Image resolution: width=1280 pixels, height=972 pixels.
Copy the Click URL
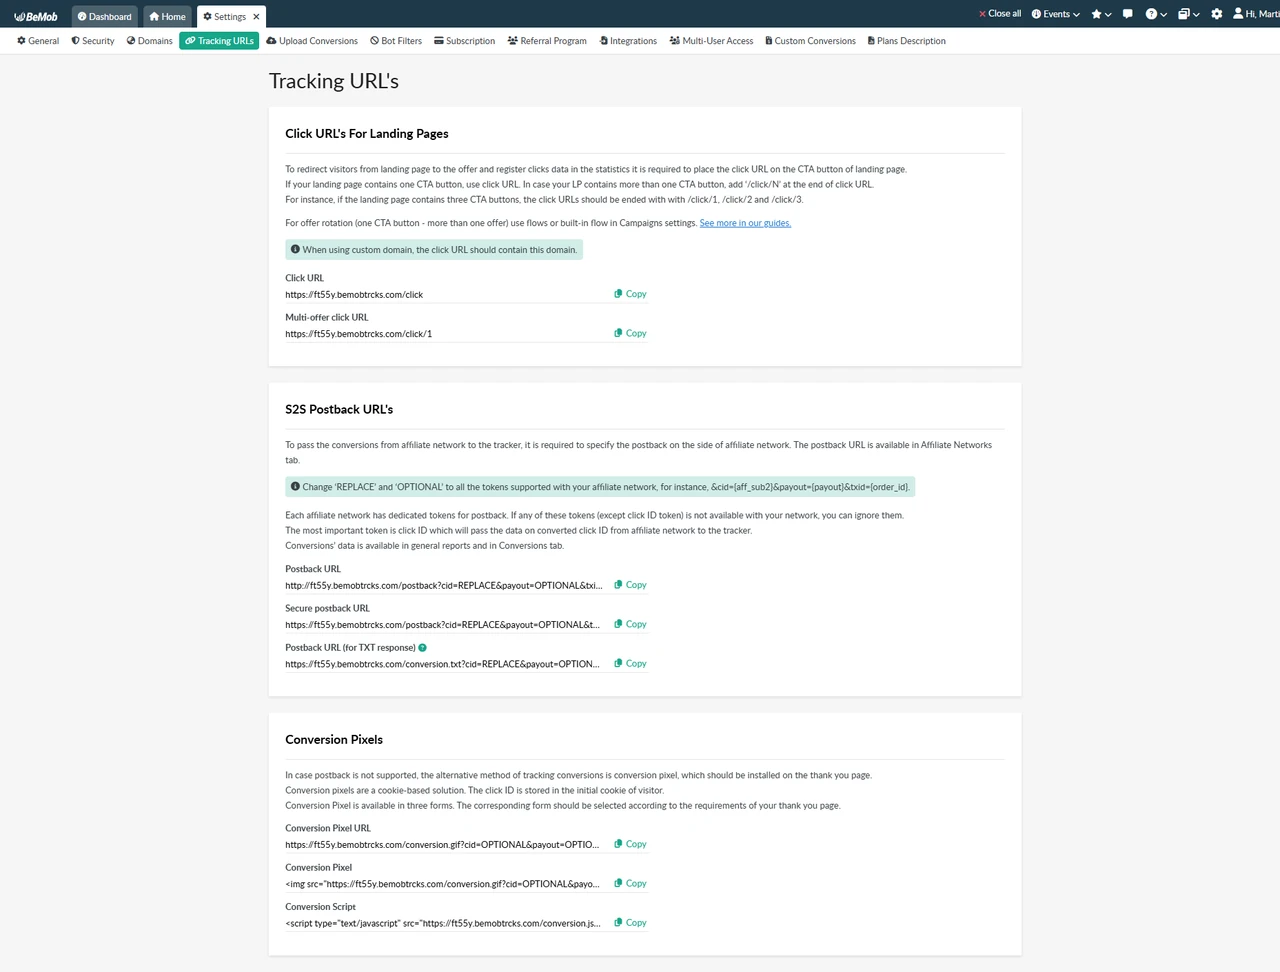click(x=631, y=294)
